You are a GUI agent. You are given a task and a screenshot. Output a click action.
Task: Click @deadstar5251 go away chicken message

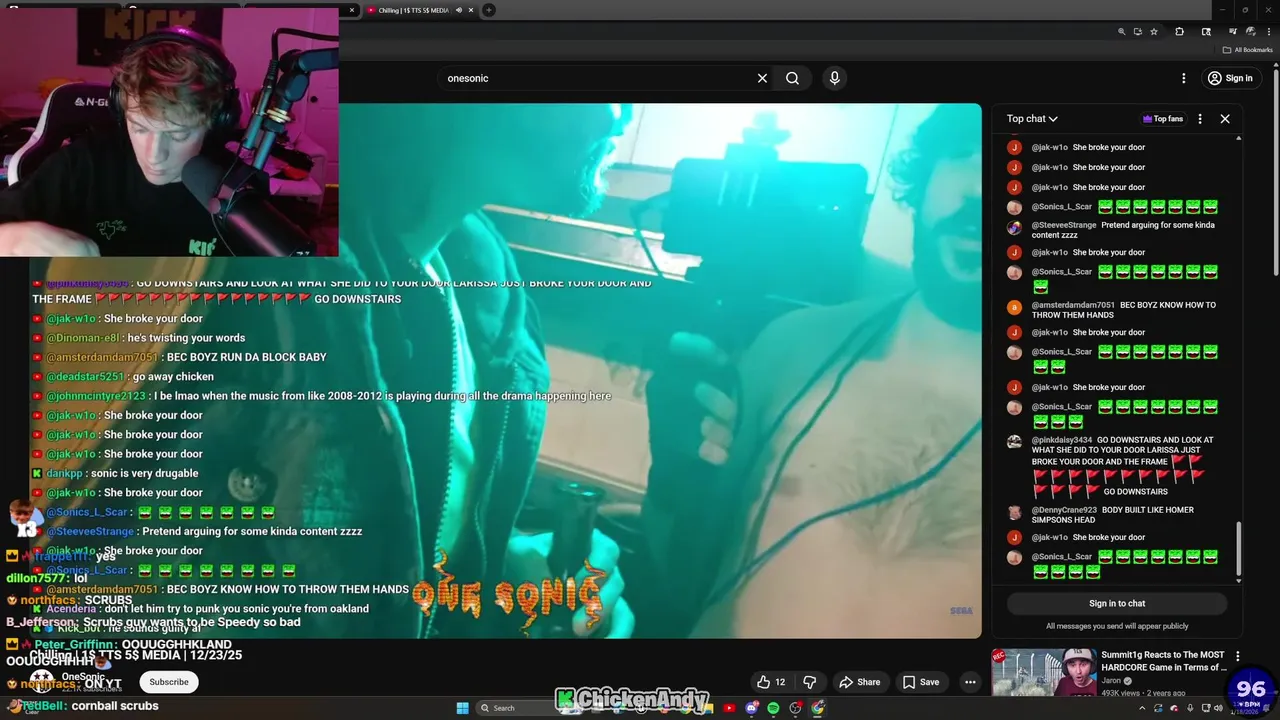point(123,377)
